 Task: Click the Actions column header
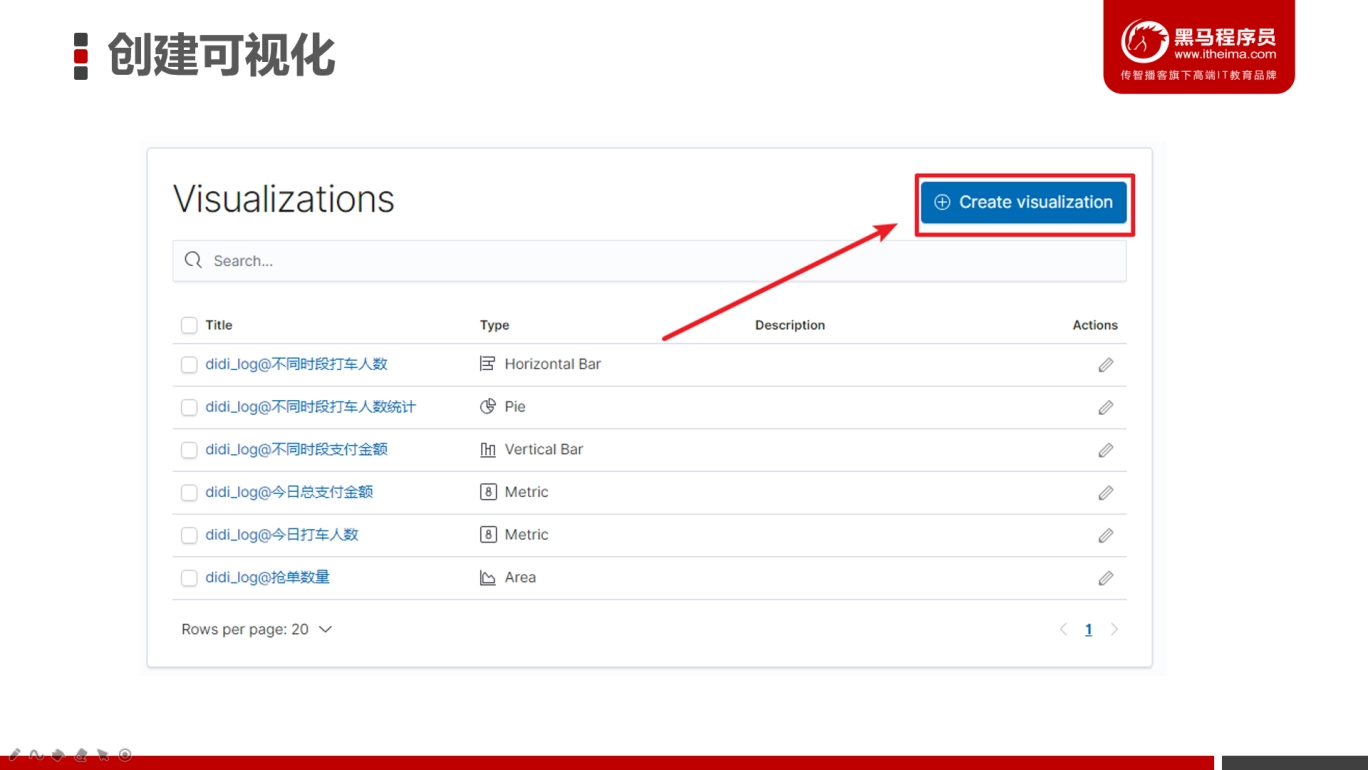tap(1095, 325)
